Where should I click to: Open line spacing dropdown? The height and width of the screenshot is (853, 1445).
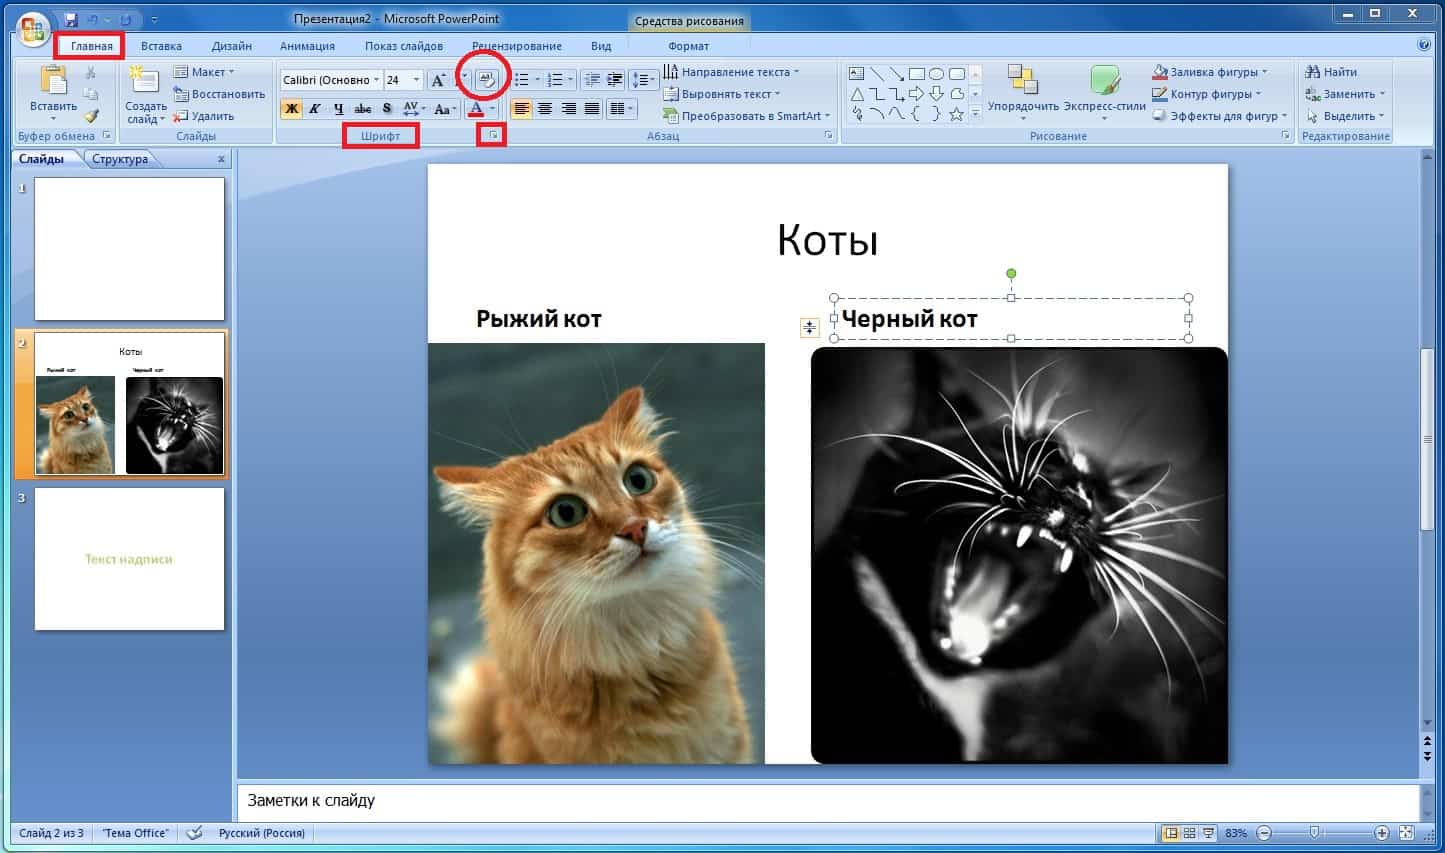click(x=644, y=80)
